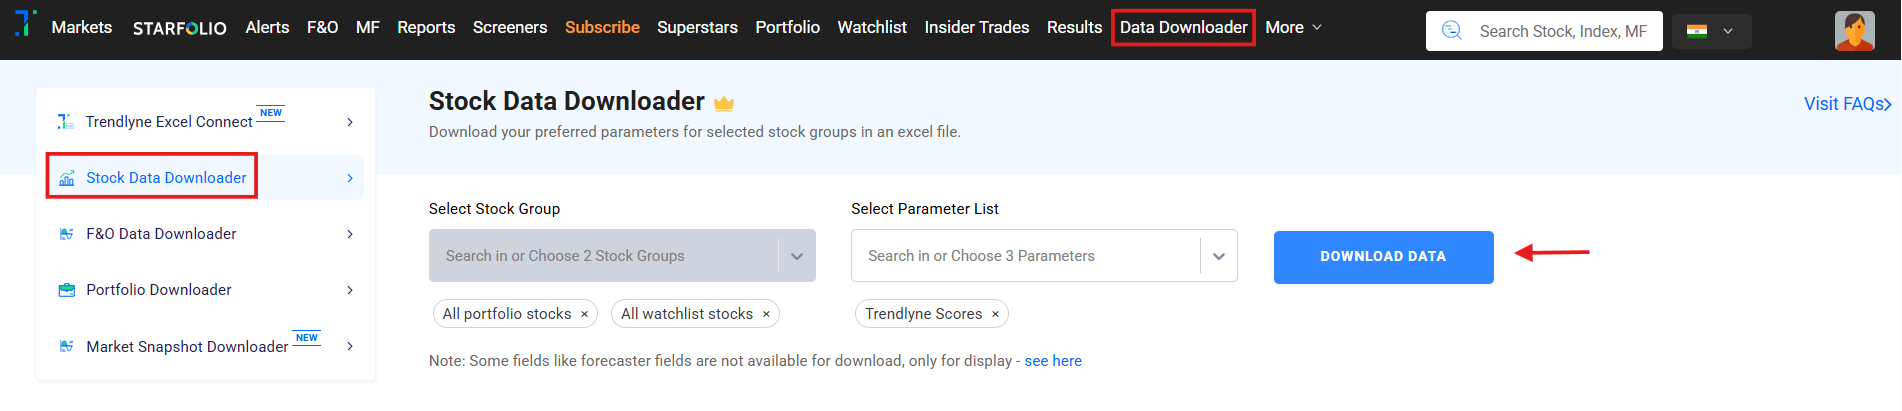Screen dimensions: 1902x411
Task: Click the Search Stock, Index, MF field
Action: [1562, 31]
